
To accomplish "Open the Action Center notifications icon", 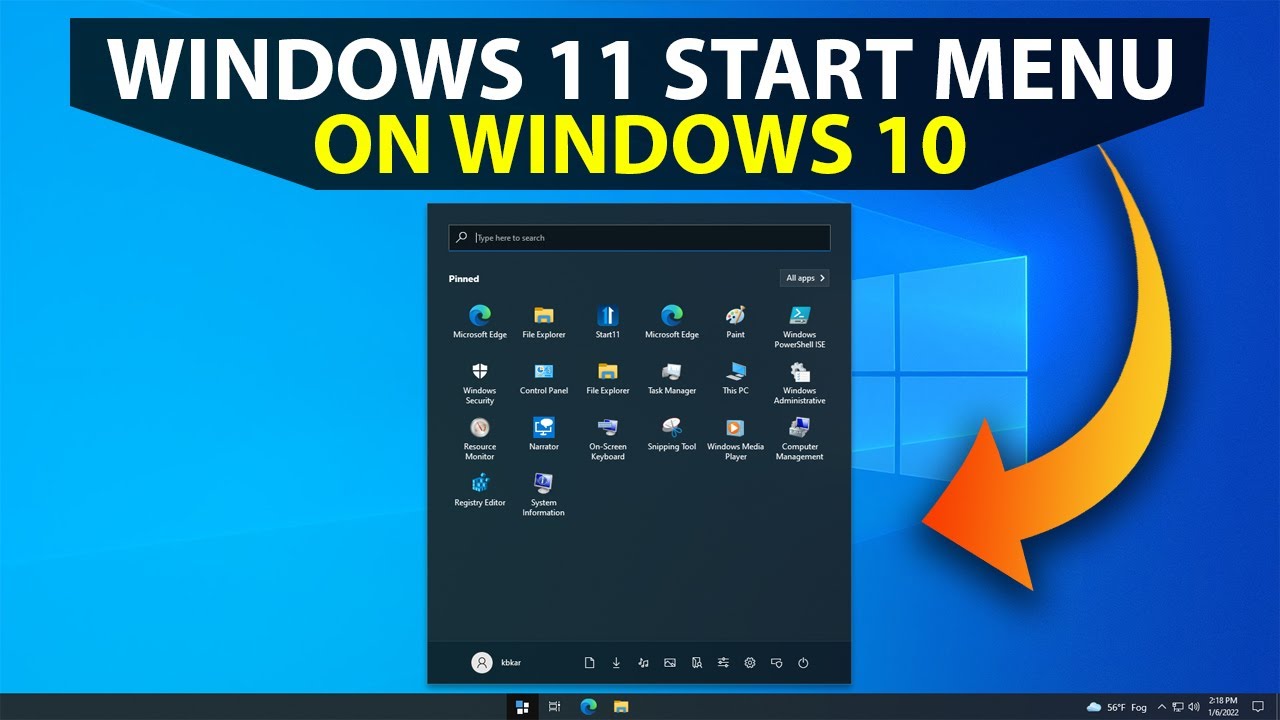I will pos(1259,707).
